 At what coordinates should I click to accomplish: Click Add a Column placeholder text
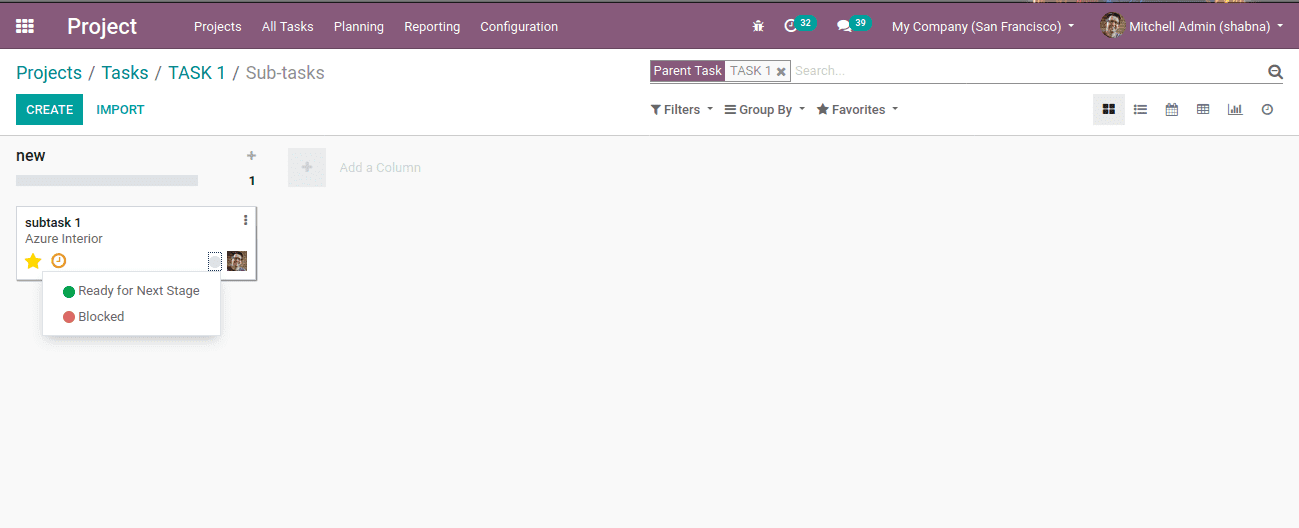pos(380,168)
